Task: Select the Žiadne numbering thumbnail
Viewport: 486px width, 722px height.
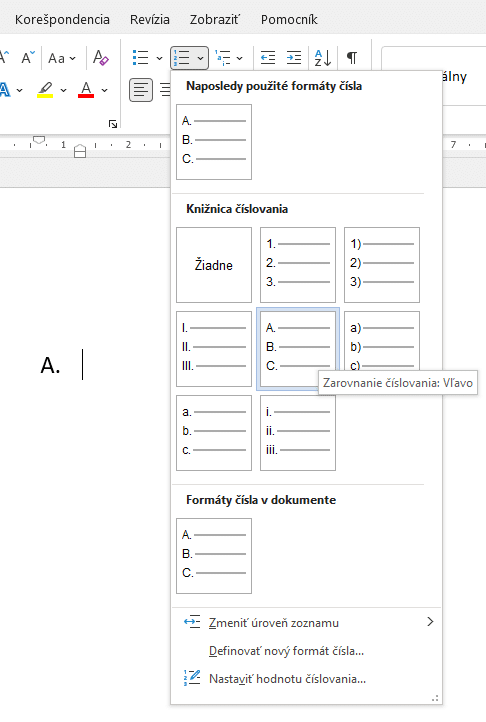Action: pos(214,265)
